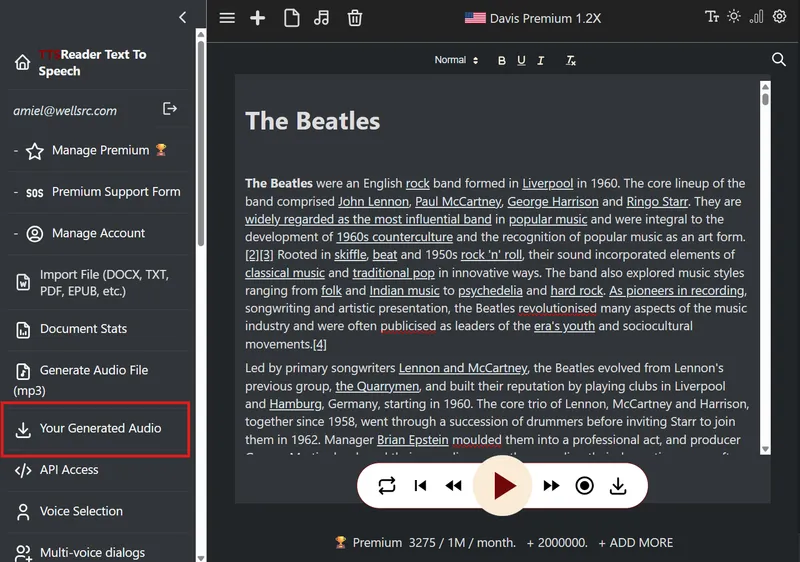Add a new document with plus icon
Screen dimensions: 800x562
[258, 18]
